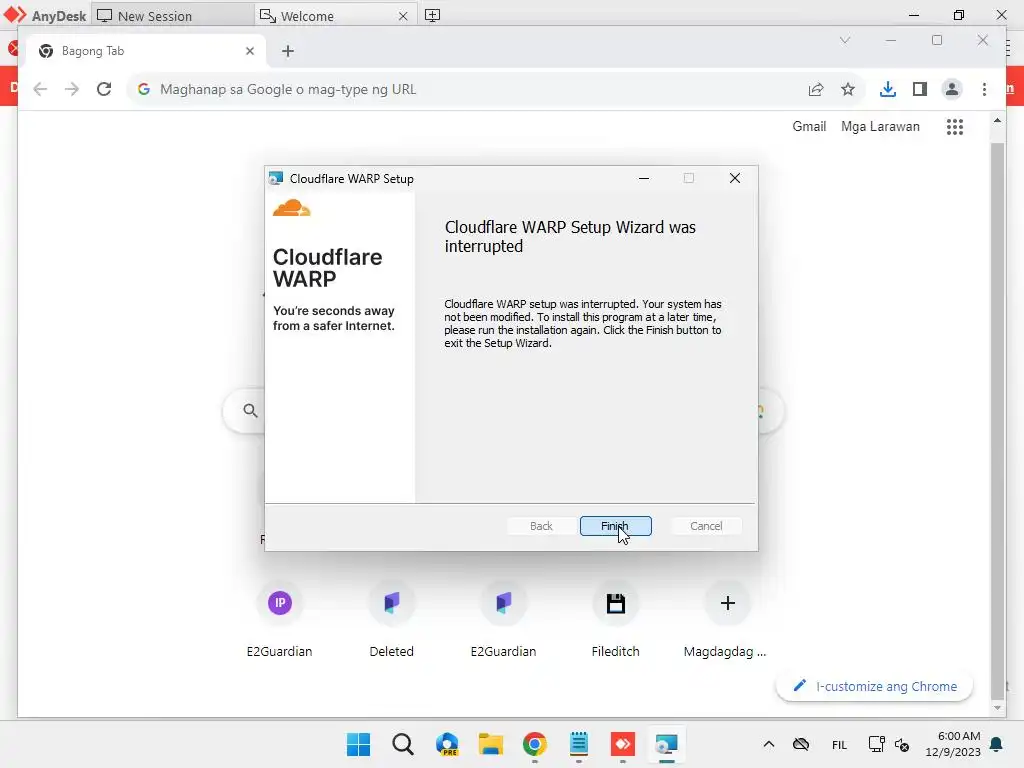1024x768 pixels.
Task: Open the purple IP E2Guardian shortcut
Action: [280, 603]
